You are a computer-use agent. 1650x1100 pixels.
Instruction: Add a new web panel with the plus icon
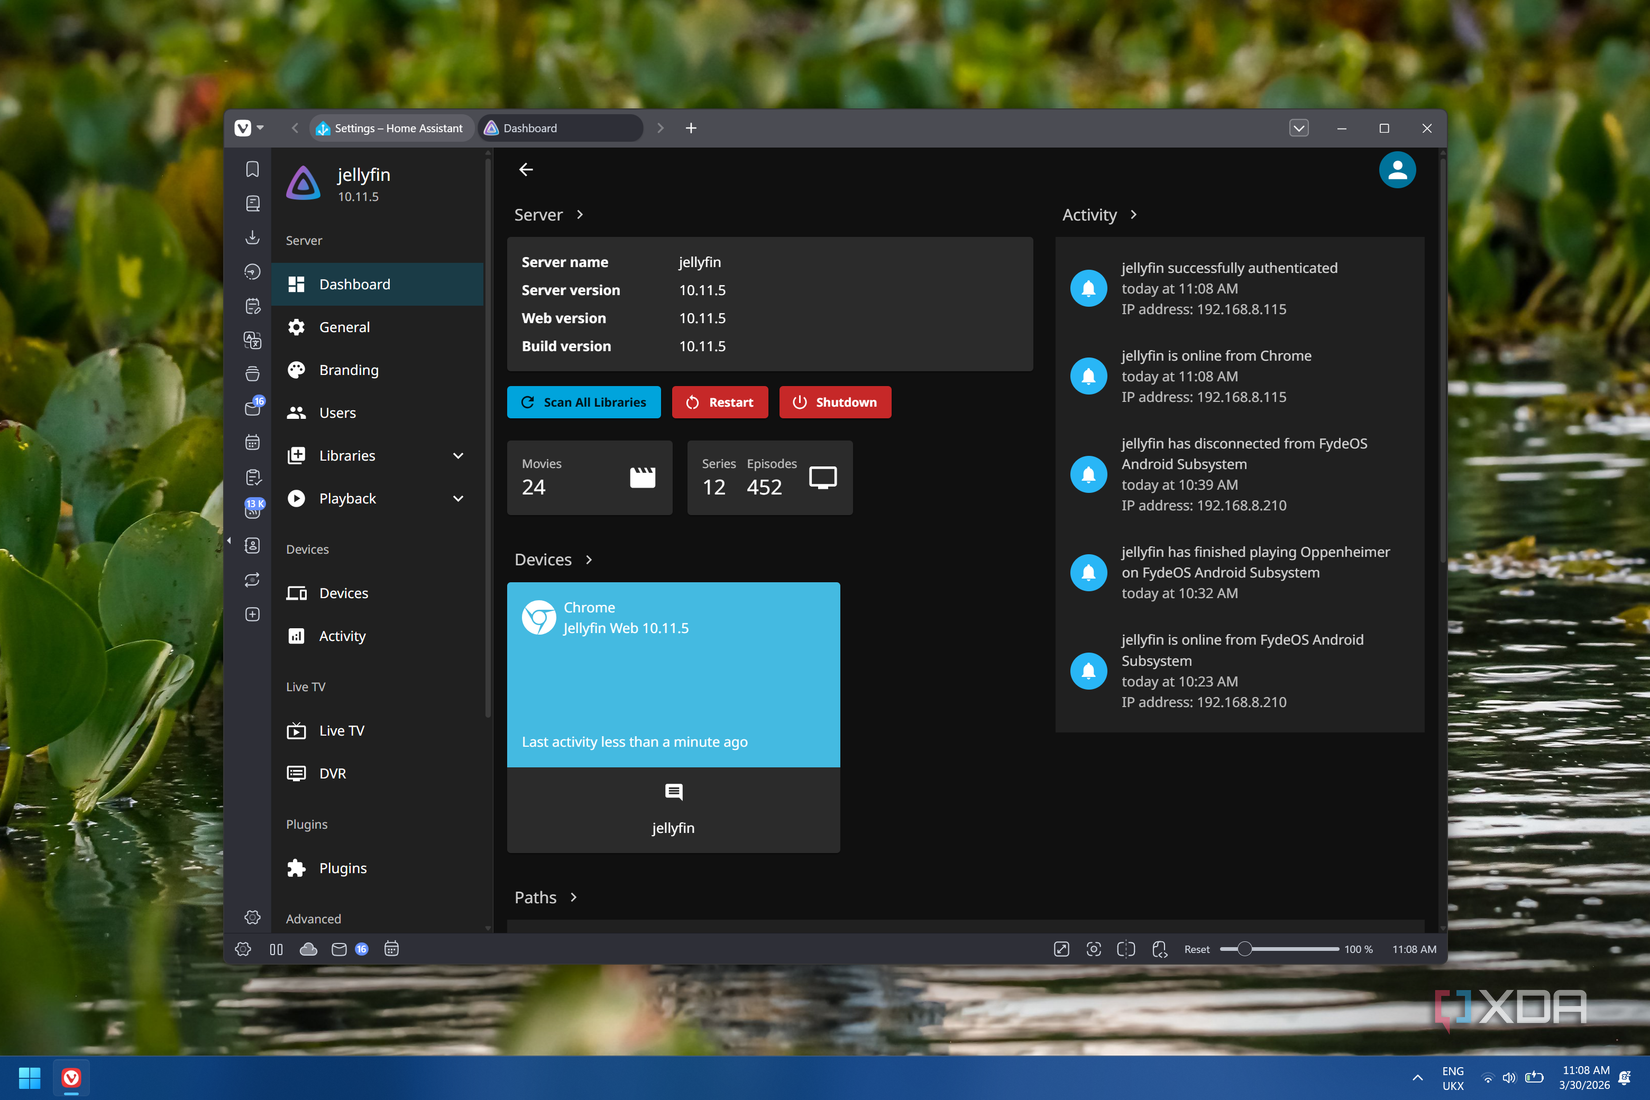pos(252,614)
